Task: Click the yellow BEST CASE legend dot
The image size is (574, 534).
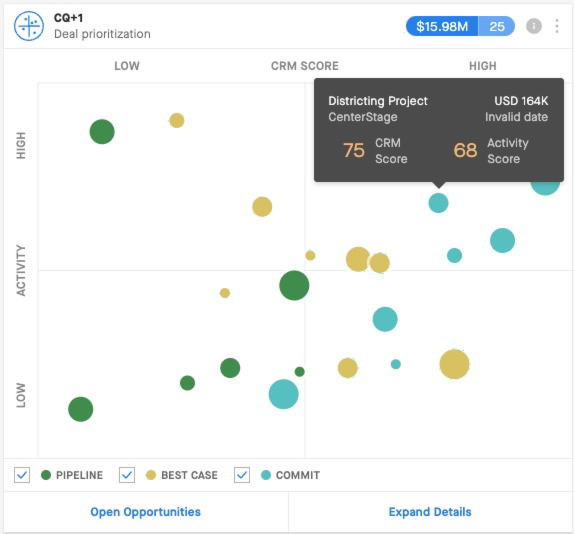Action: coord(150,475)
